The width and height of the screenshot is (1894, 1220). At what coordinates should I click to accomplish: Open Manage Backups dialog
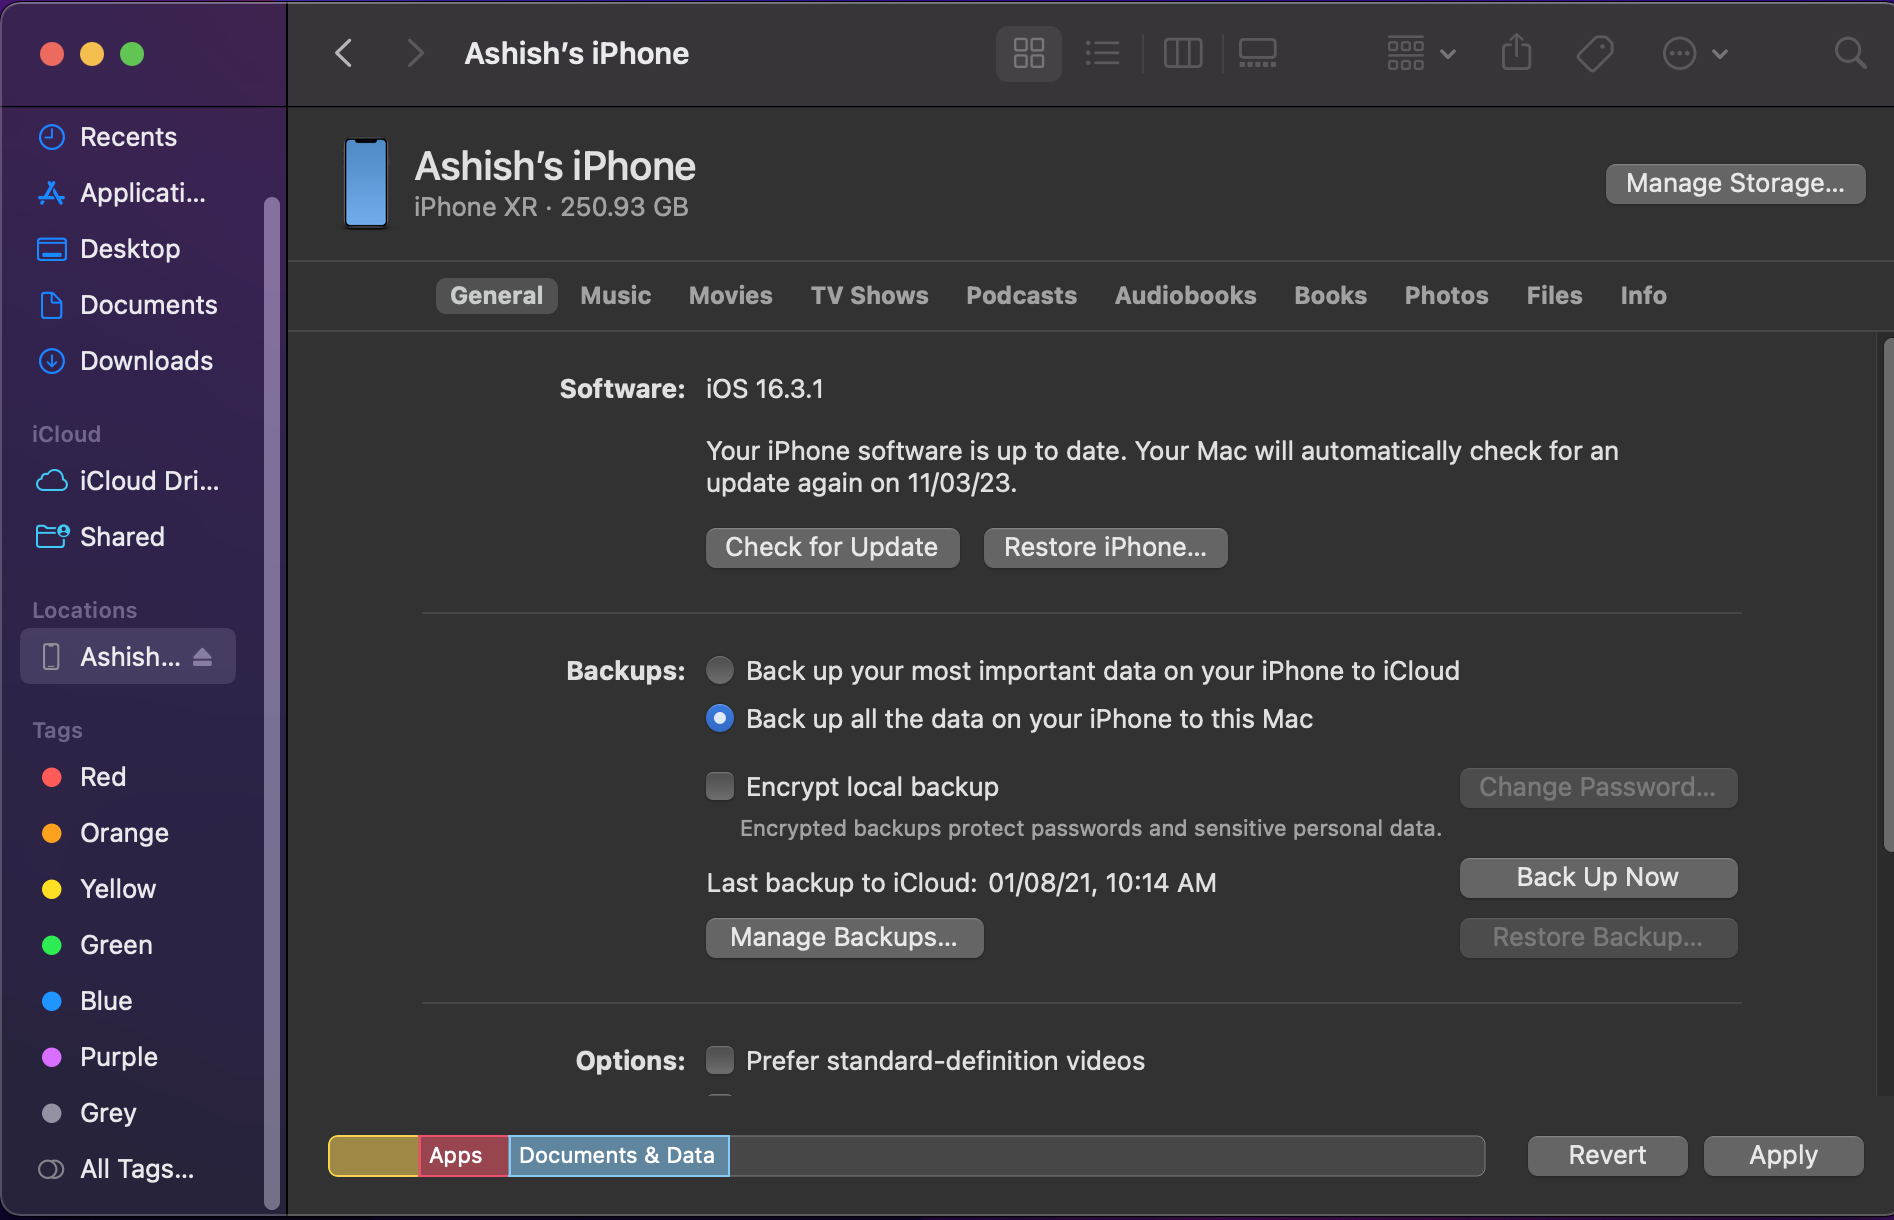(x=844, y=938)
